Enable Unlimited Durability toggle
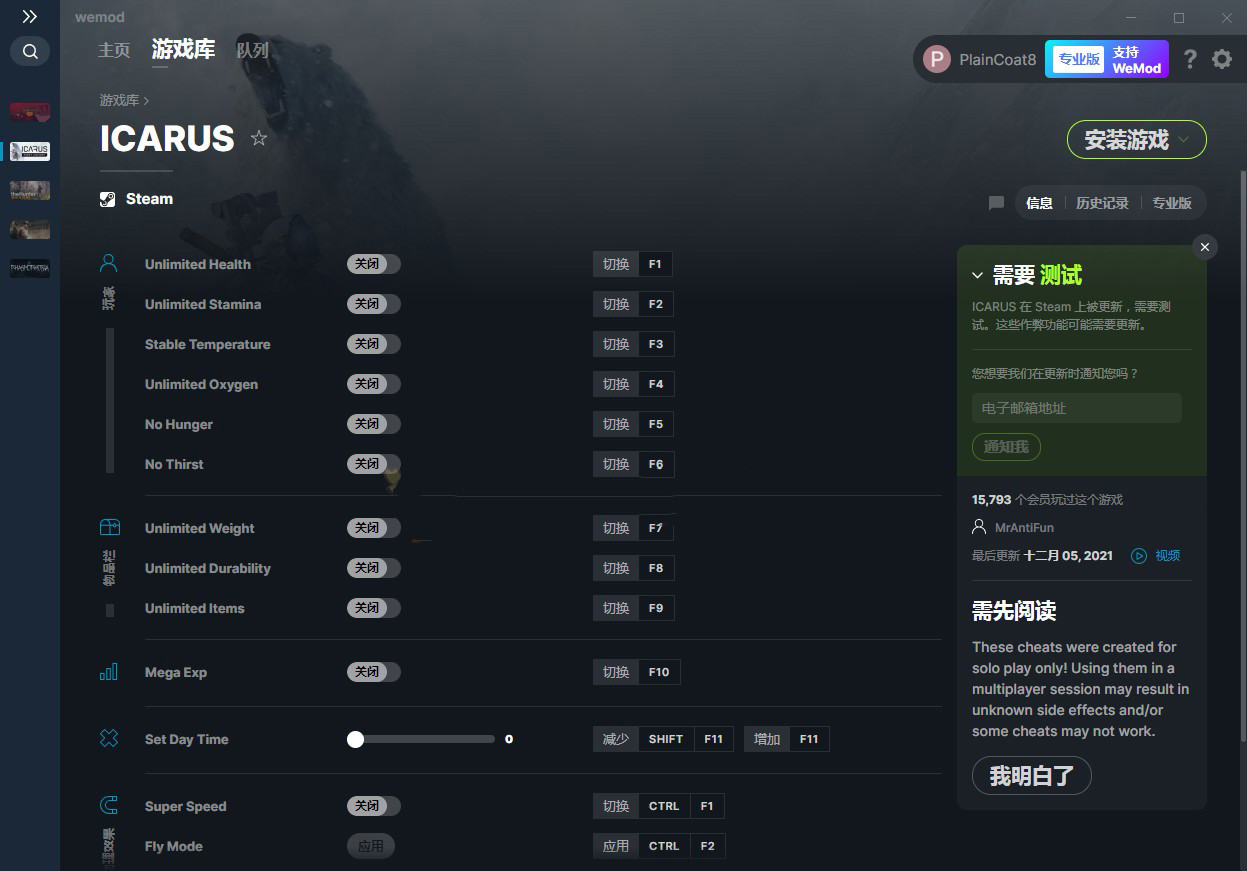This screenshot has width=1247, height=871. coord(374,568)
